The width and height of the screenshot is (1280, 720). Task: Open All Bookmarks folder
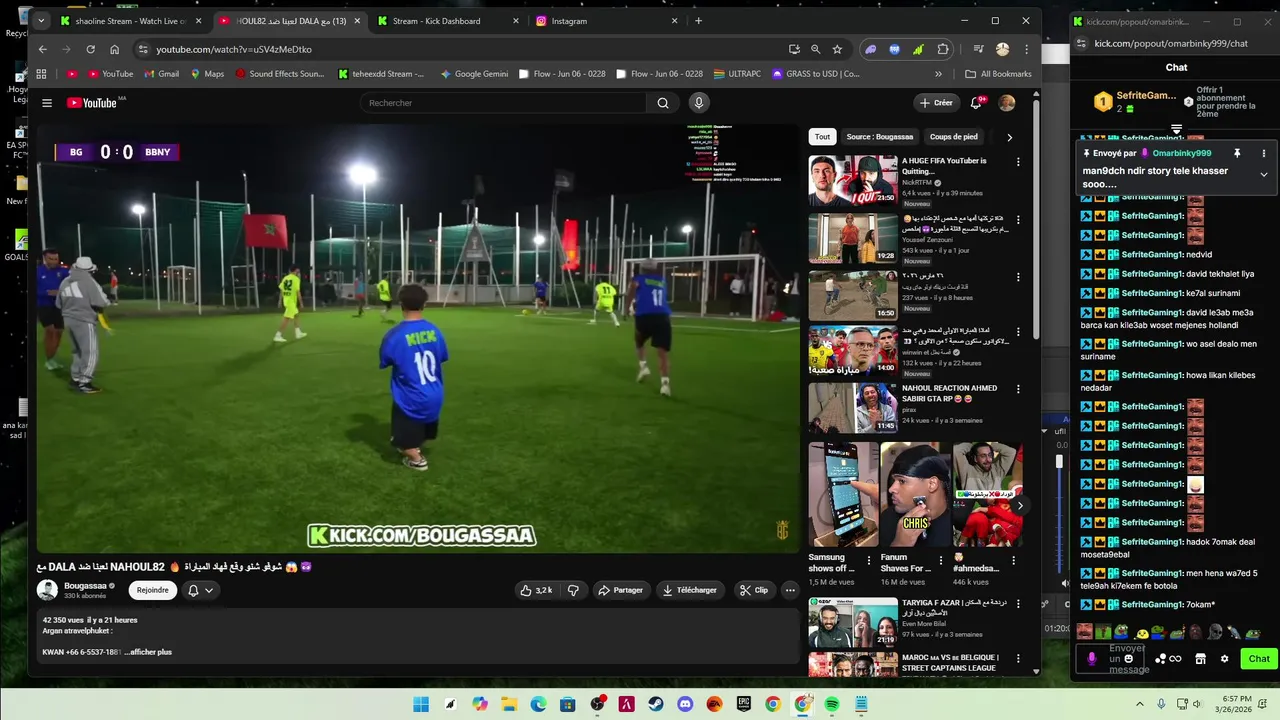point(998,73)
